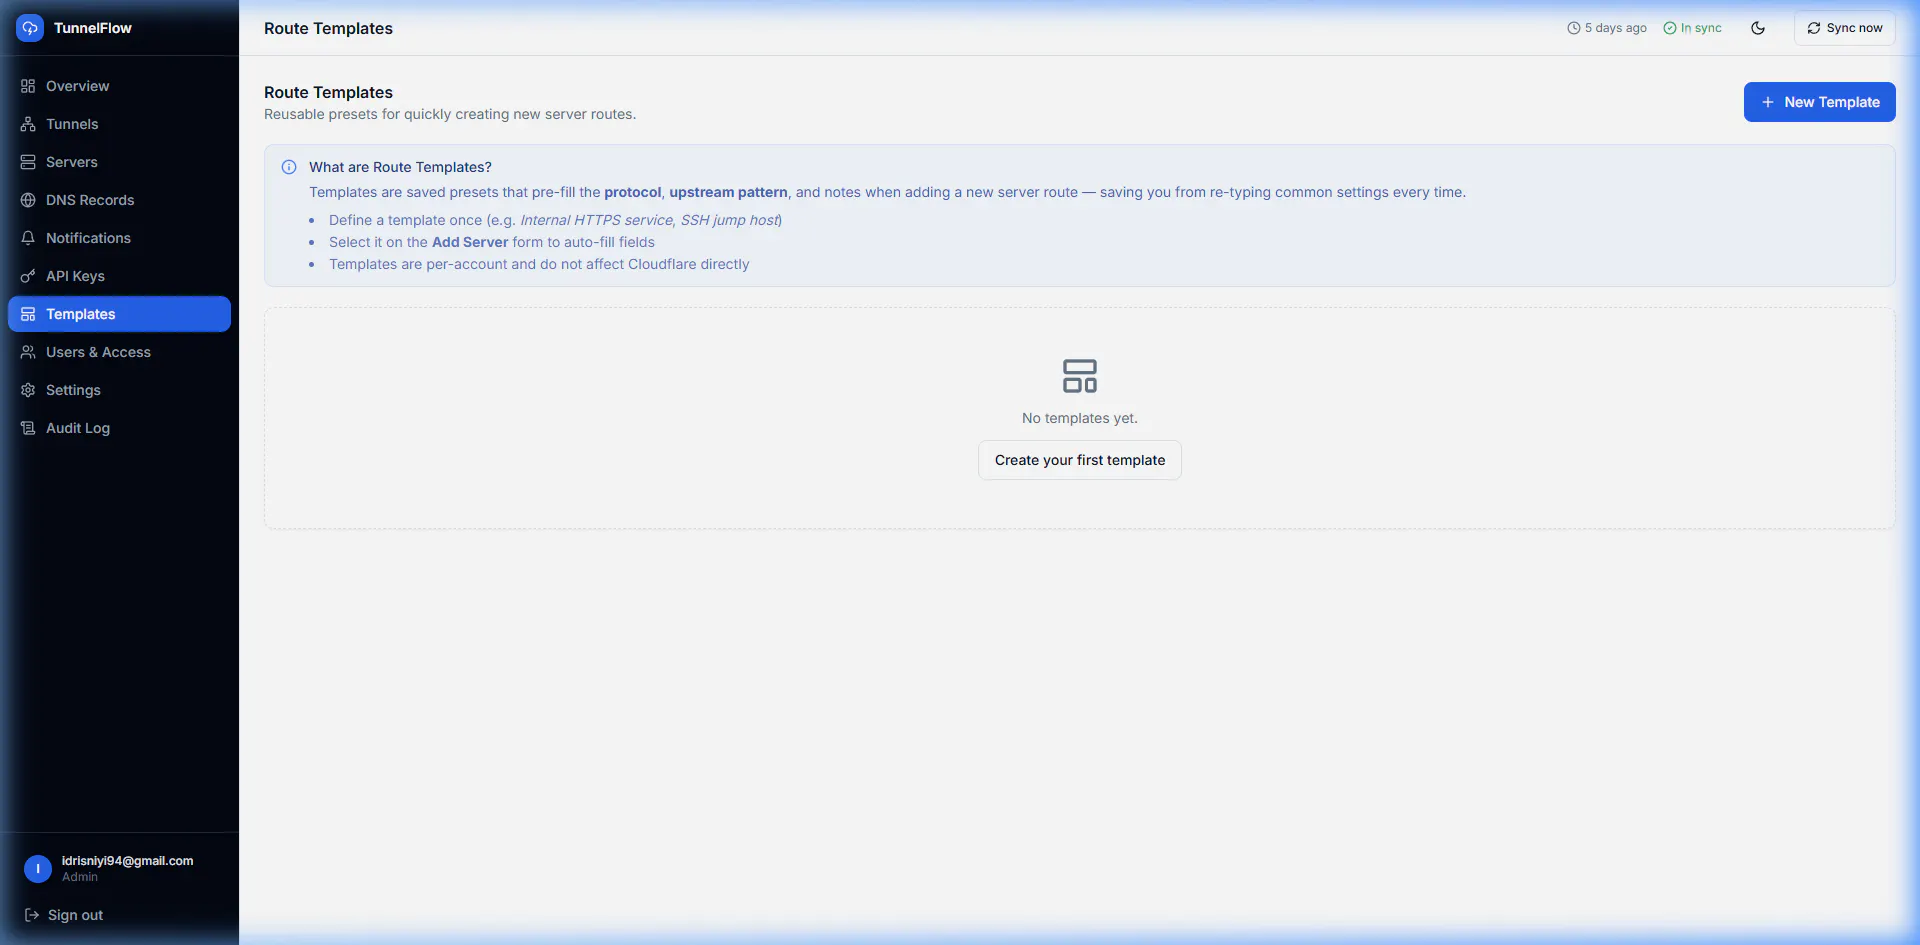
Task: Select API Keys in the sidebar
Action: click(x=119, y=276)
